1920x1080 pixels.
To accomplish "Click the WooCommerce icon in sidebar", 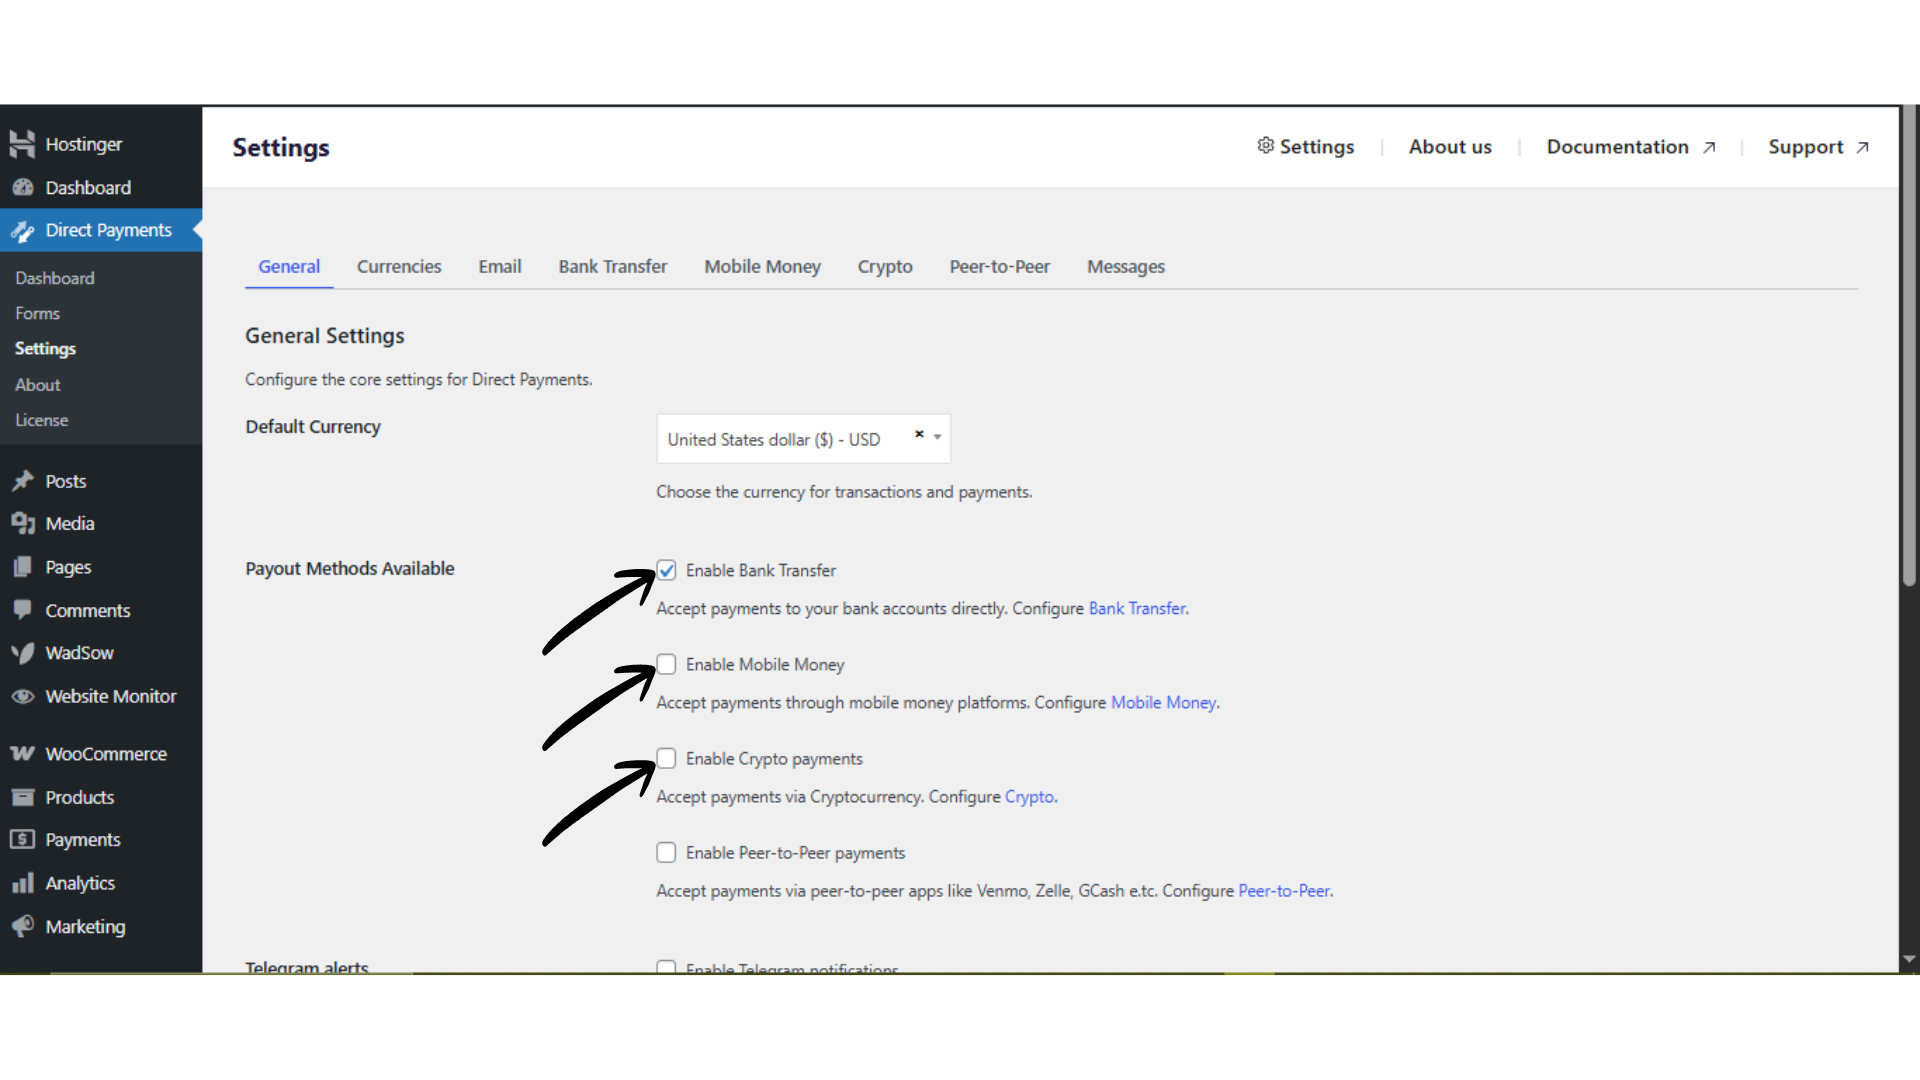I will tap(22, 754).
